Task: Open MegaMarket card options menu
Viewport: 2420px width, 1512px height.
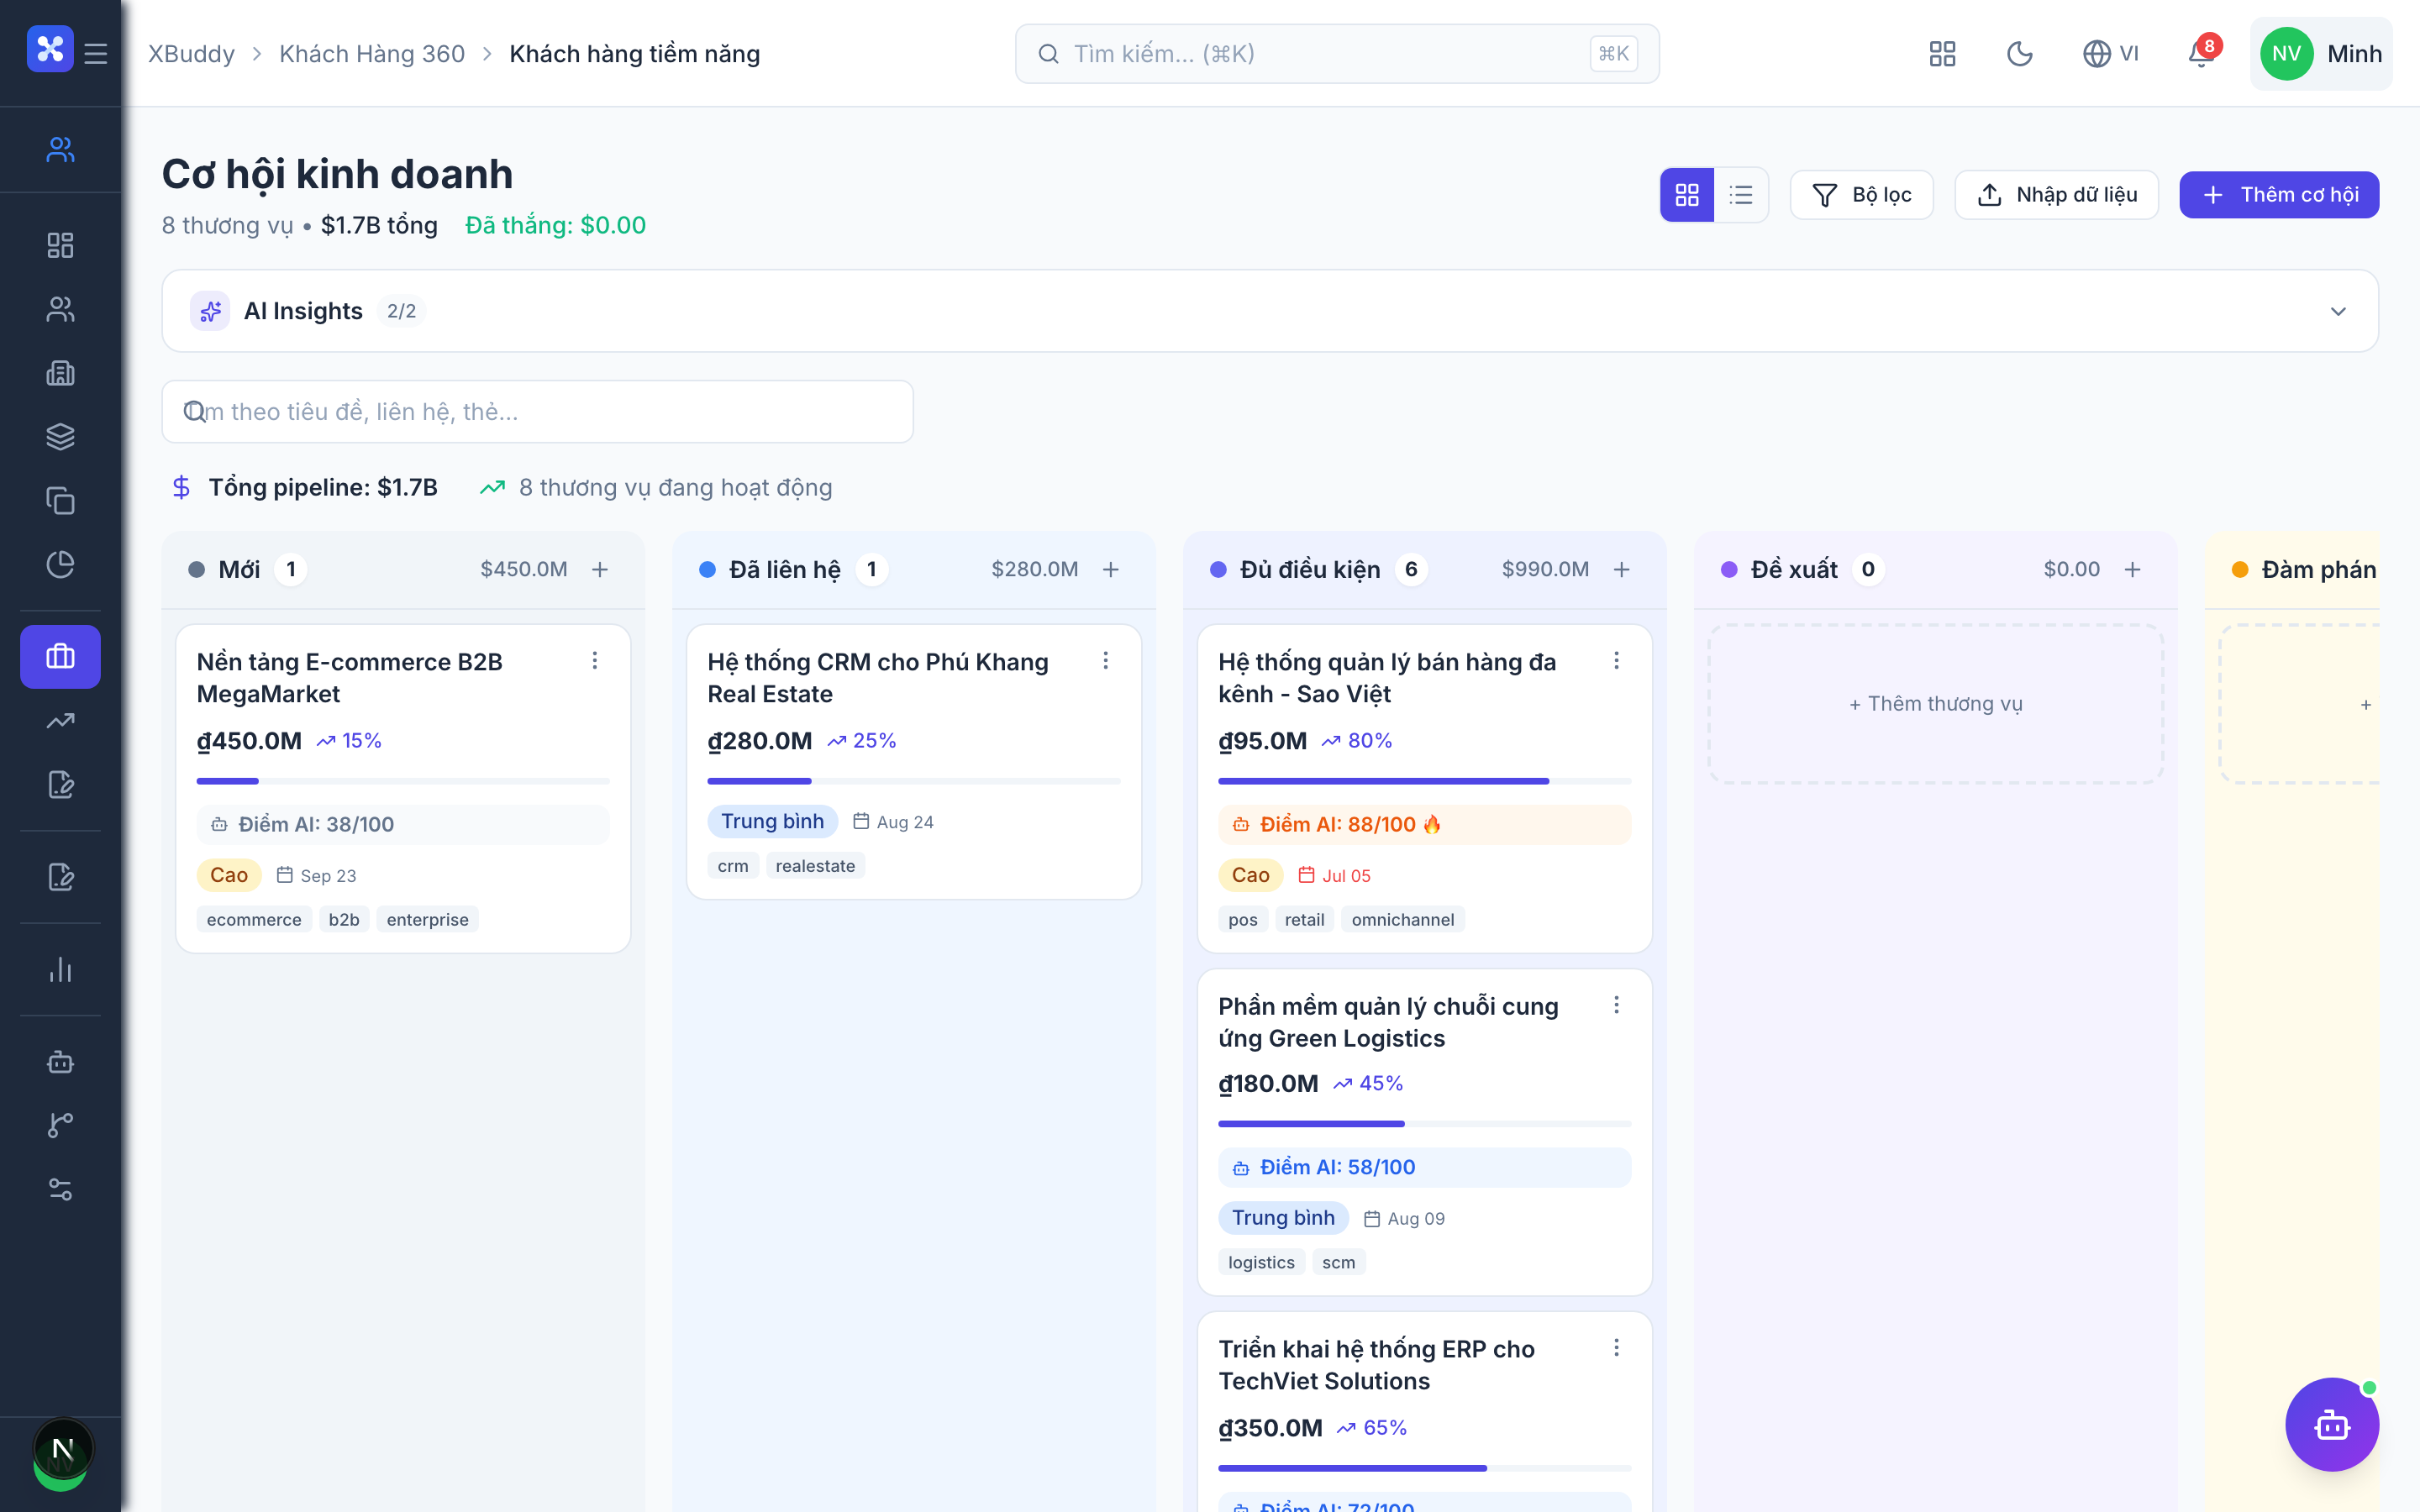Action: click(x=595, y=660)
